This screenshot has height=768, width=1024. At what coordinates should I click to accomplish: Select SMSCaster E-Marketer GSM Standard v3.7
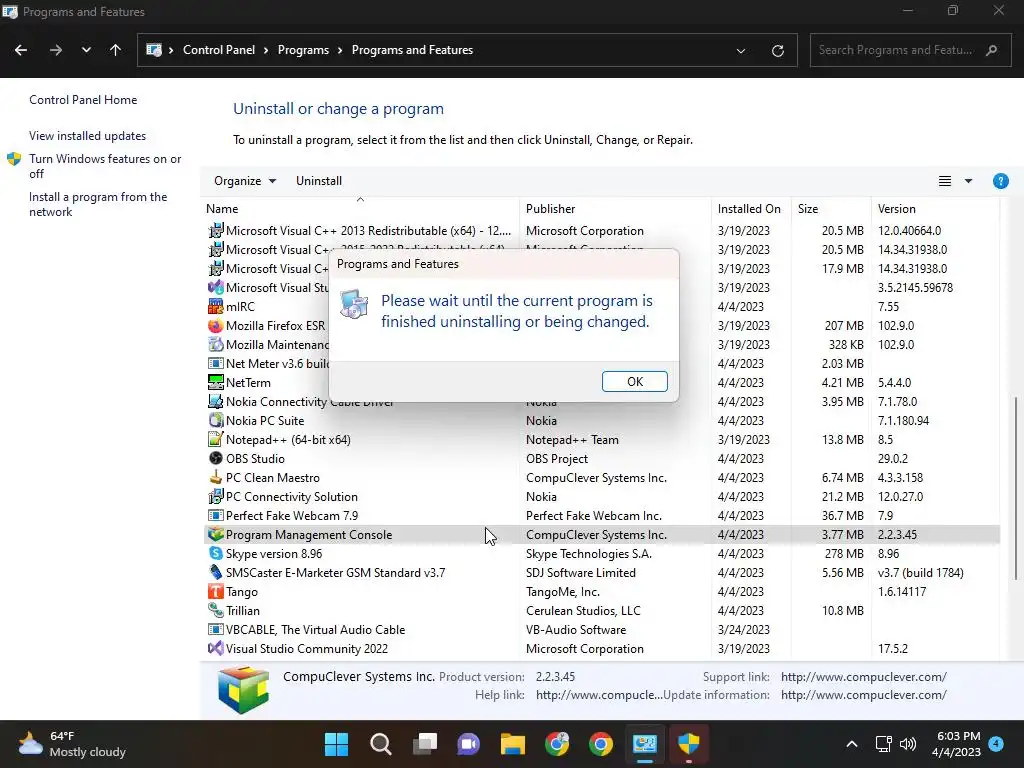(x=601, y=572)
